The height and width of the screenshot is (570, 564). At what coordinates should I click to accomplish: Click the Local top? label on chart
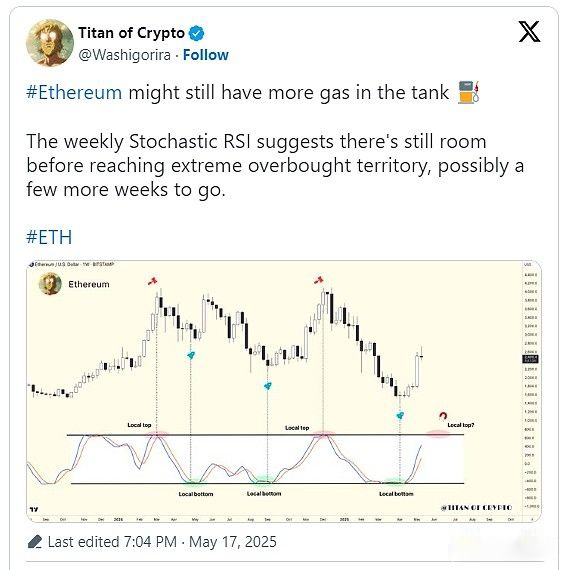460,425
